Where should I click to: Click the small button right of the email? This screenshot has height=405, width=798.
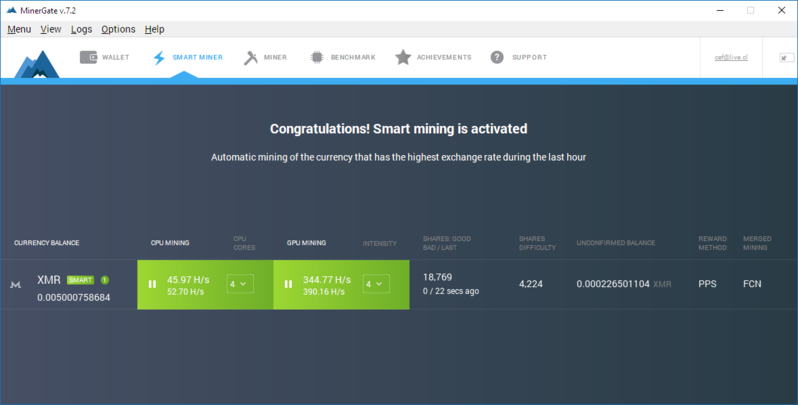[785, 58]
